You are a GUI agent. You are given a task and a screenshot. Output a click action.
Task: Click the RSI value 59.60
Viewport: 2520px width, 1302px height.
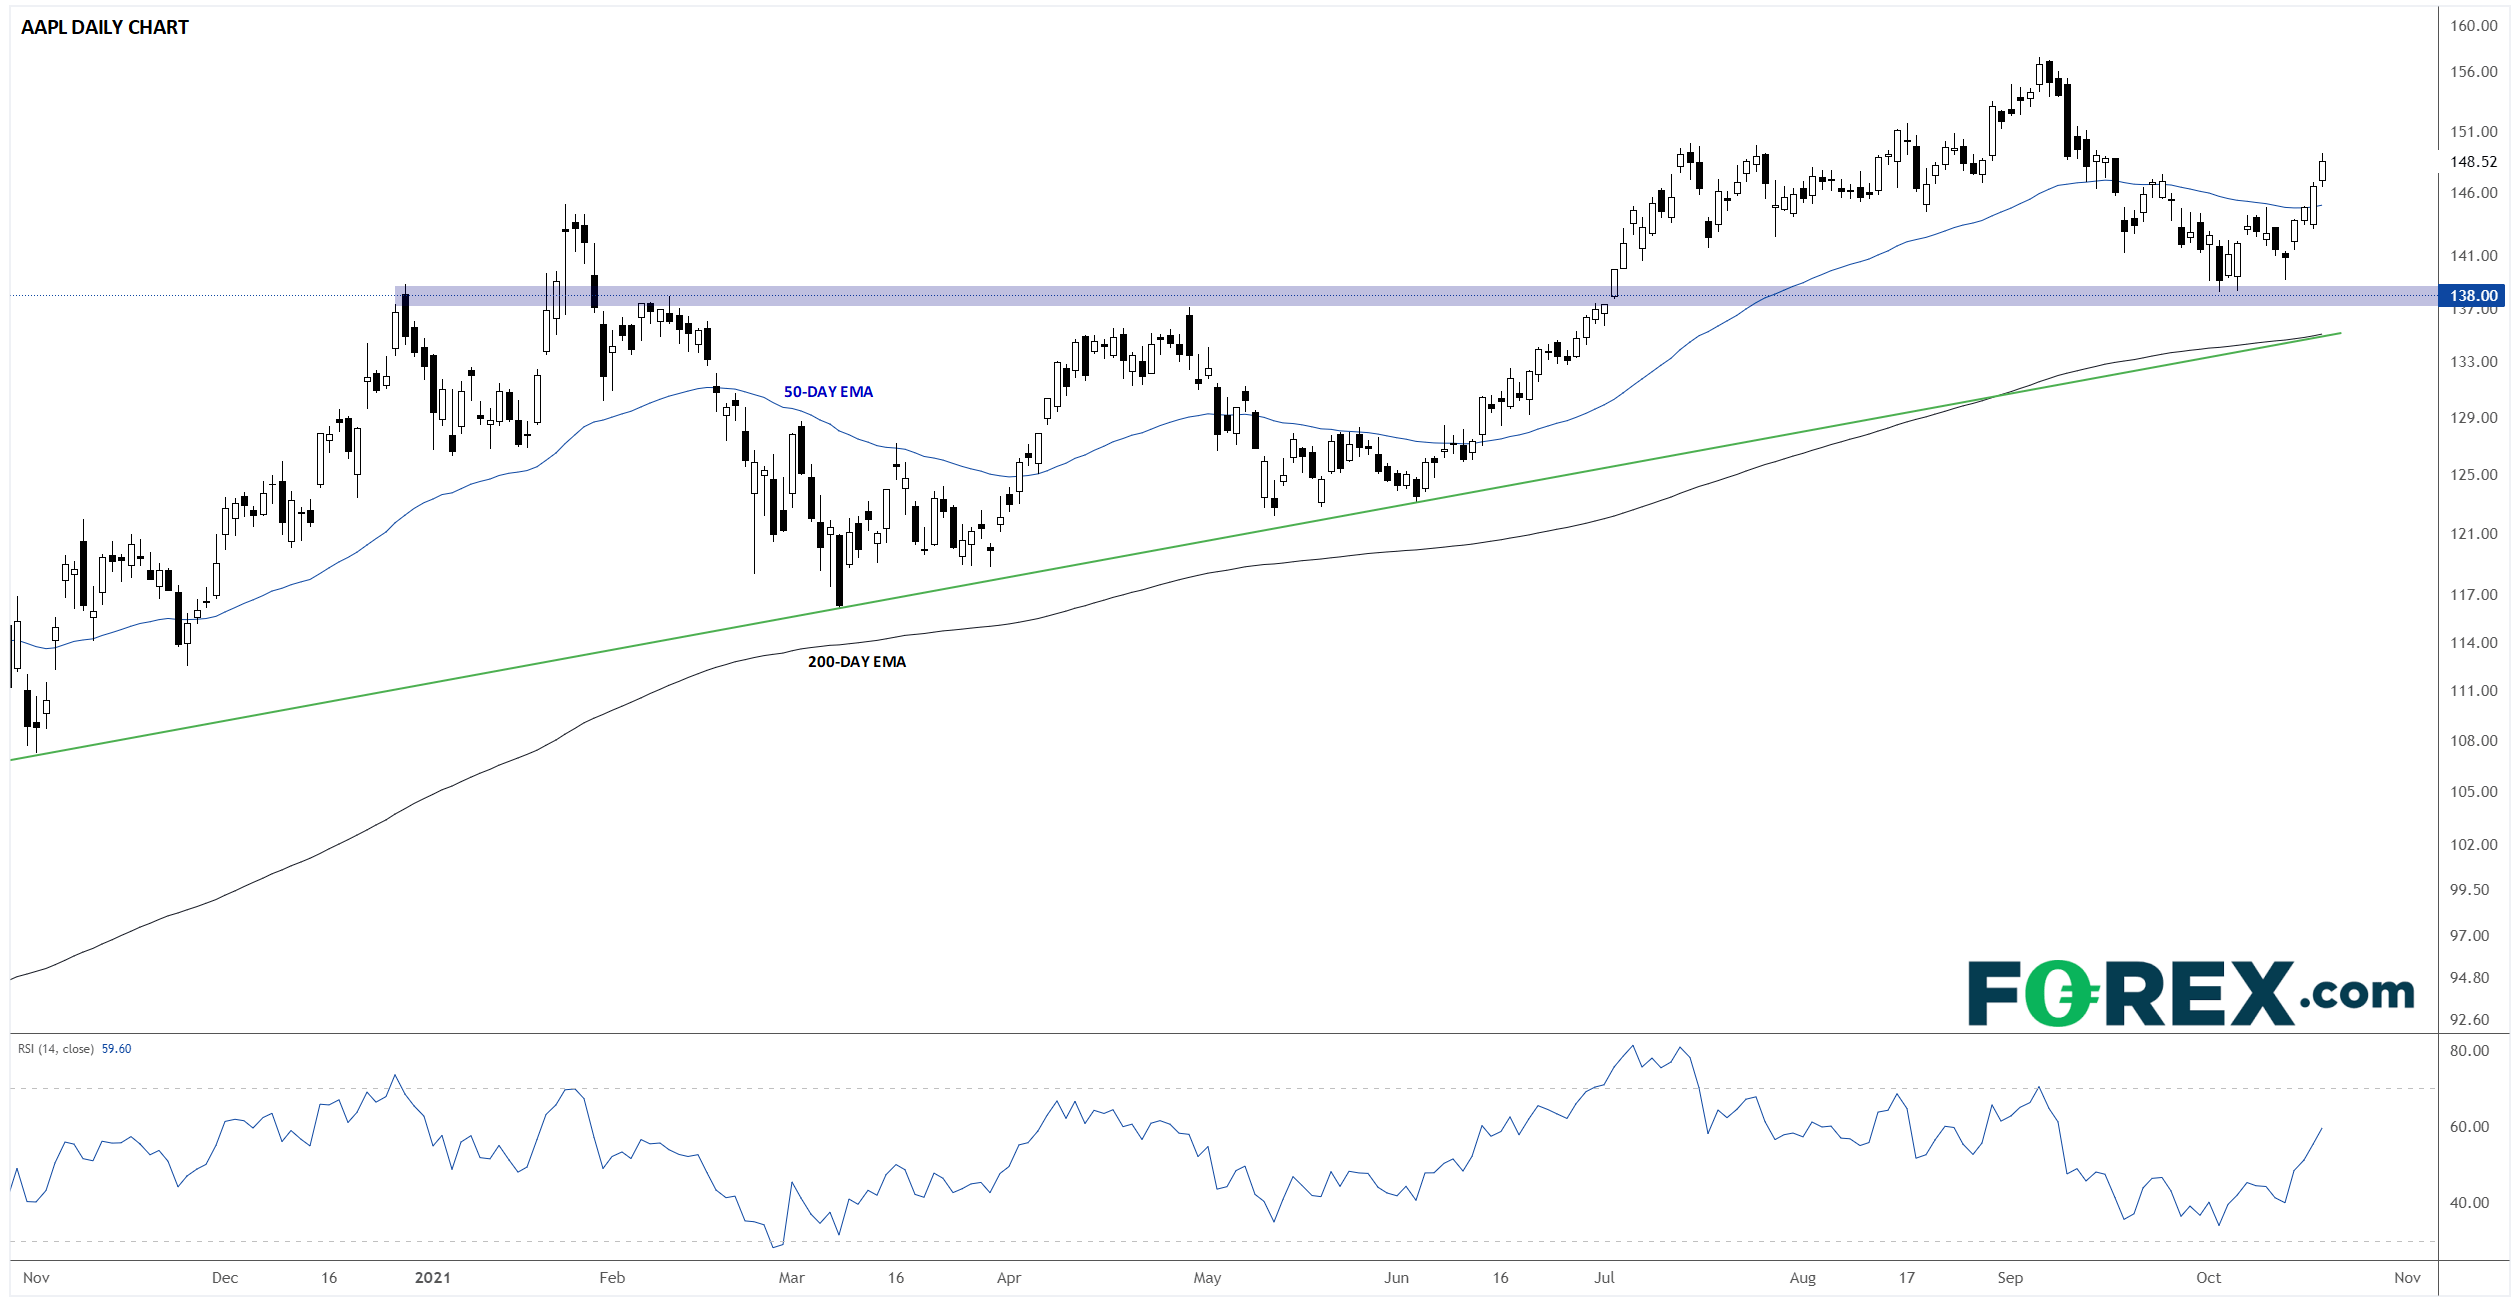[x=116, y=1049]
